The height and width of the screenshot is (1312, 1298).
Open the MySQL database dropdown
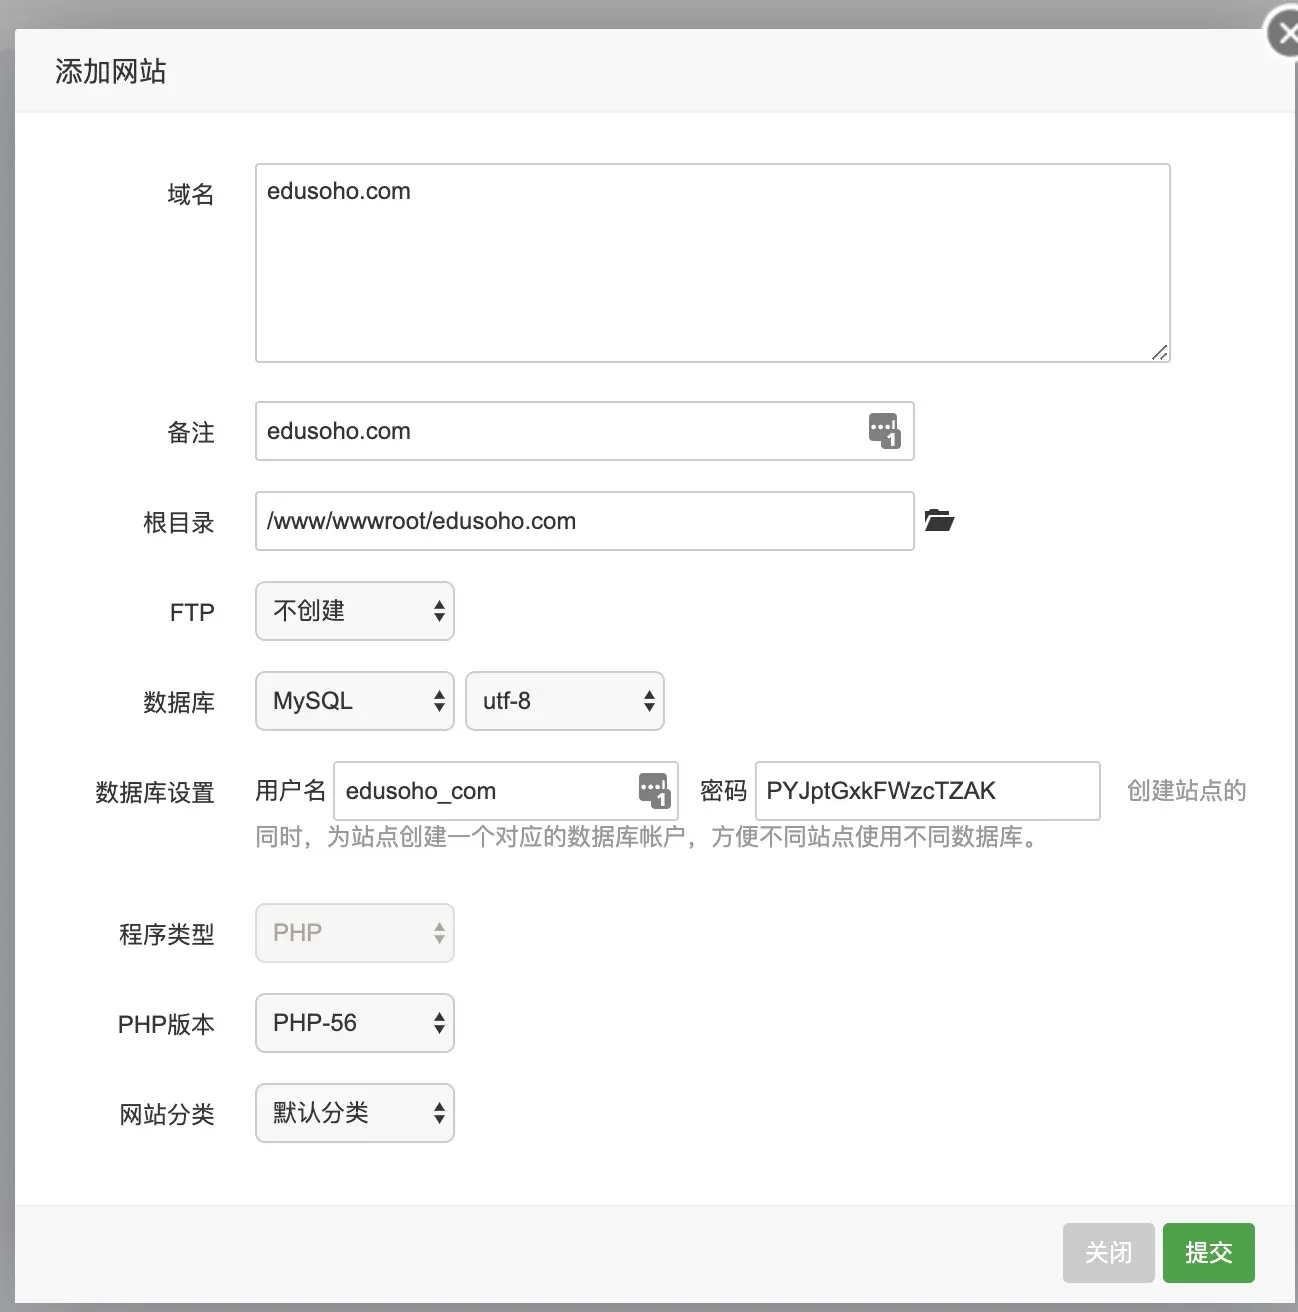[355, 701]
